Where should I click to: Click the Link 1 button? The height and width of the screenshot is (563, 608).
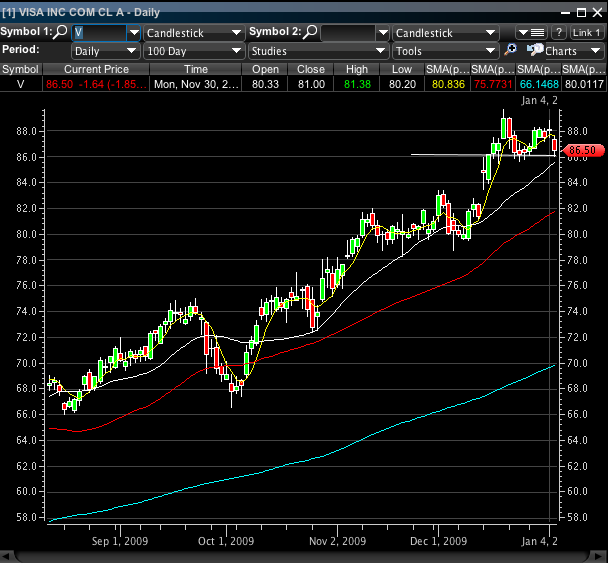pos(587,33)
